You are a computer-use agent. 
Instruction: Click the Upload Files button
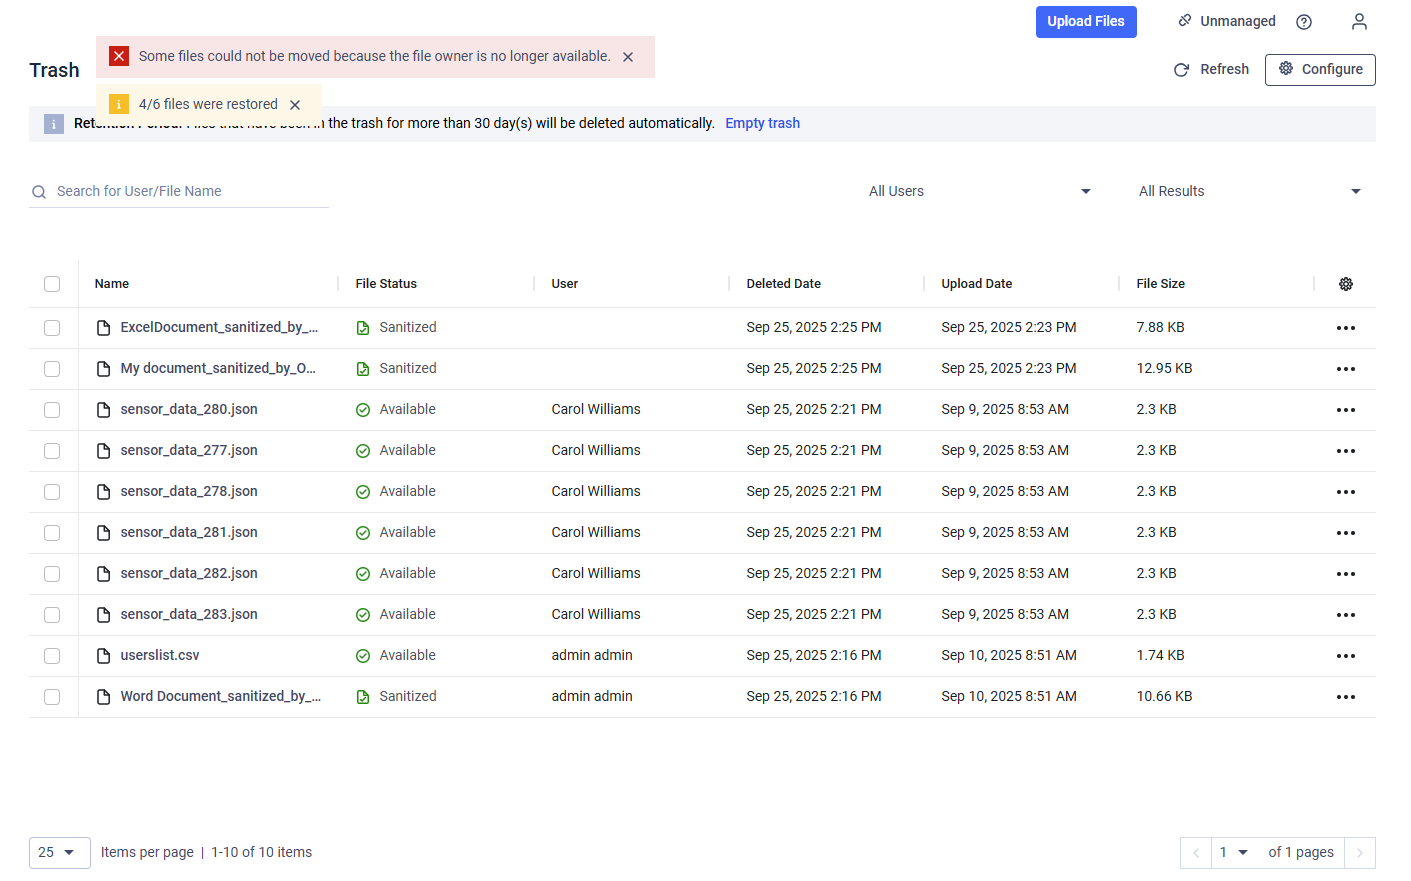(x=1085, y=22)
